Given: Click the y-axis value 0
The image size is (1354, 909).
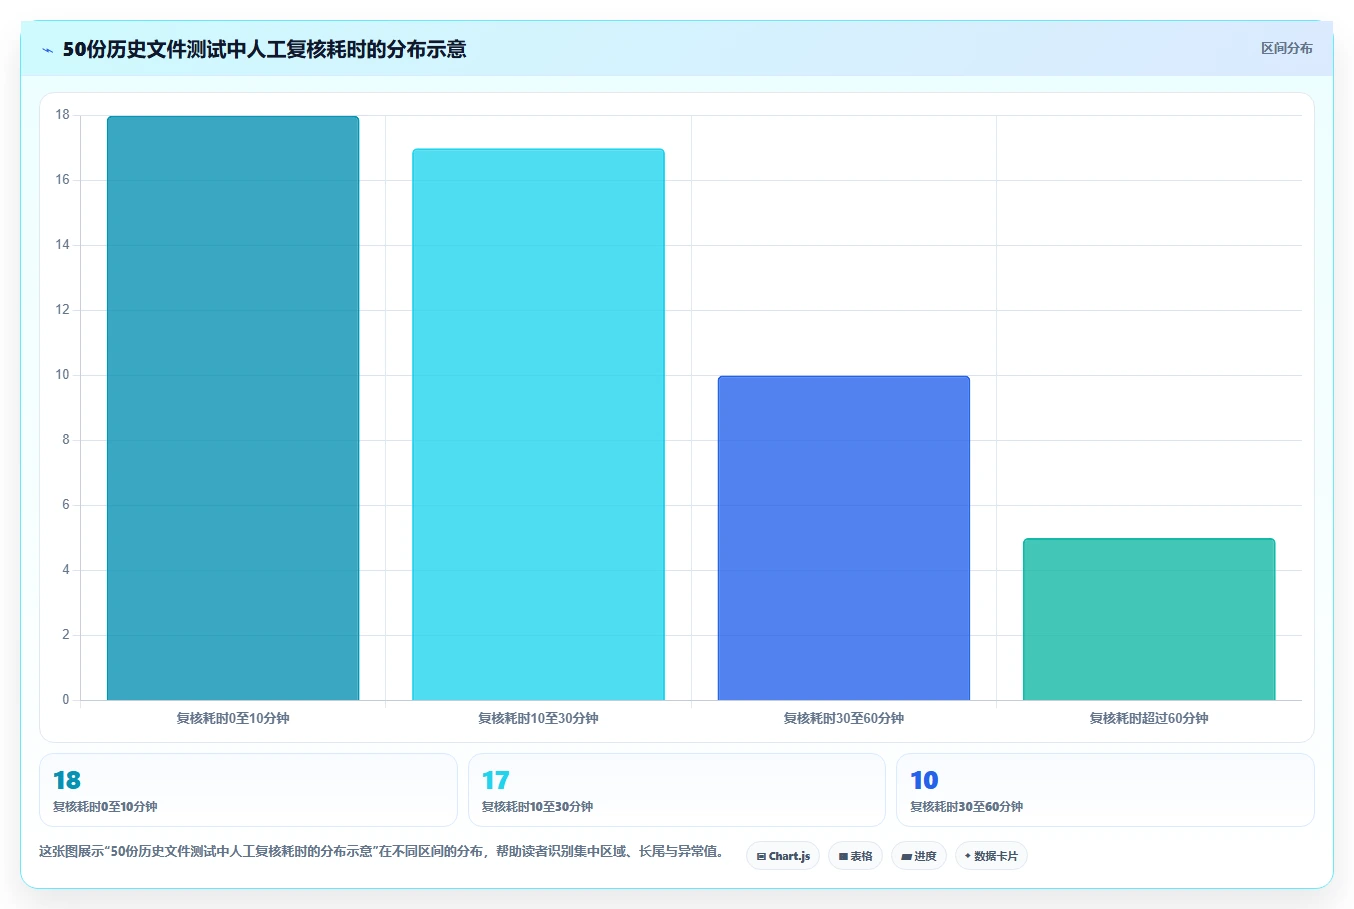Looking at the screenshot, I should [66, 700].
